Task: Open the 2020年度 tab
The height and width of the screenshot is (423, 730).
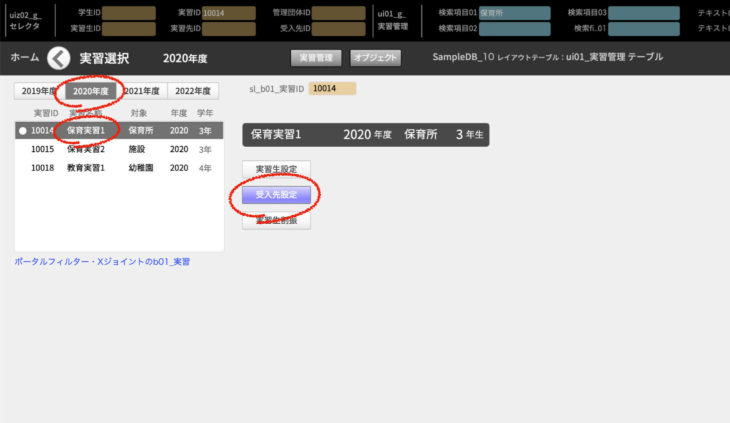Action: [x=92, y=91]
